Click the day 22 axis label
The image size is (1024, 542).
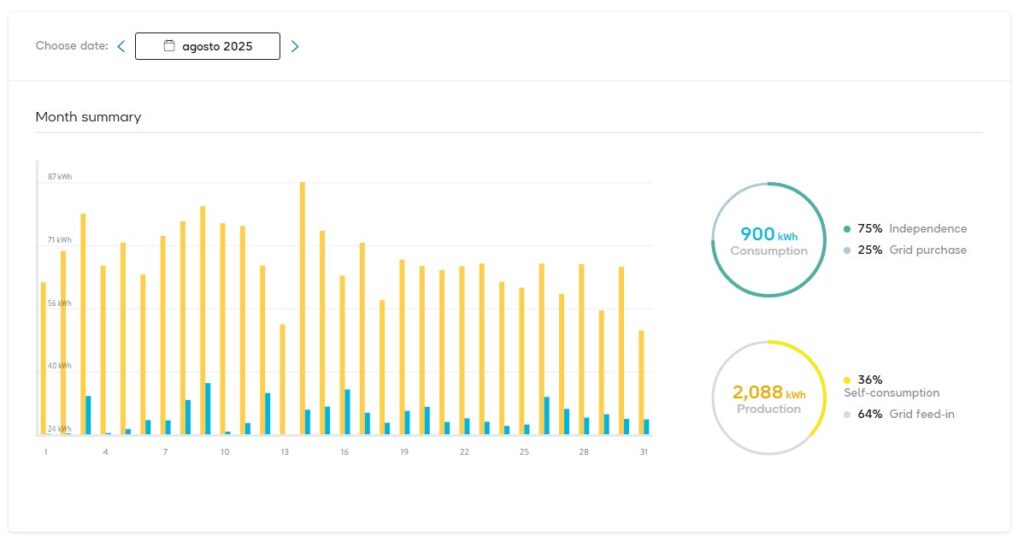(x=464, y=452)
